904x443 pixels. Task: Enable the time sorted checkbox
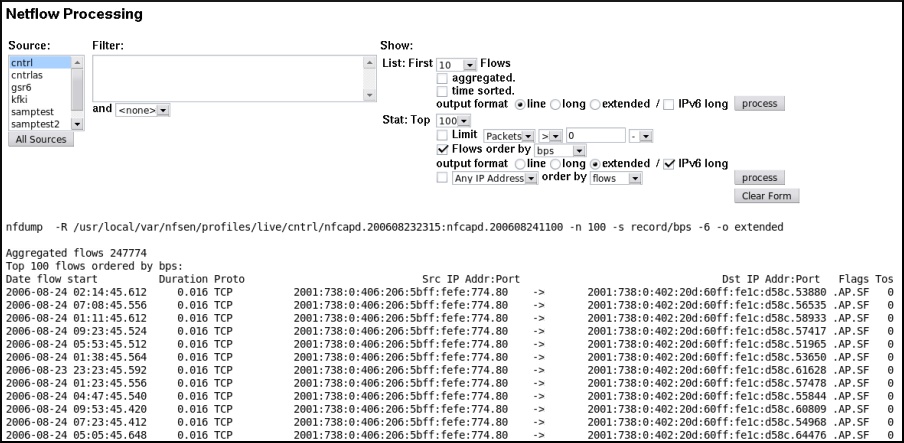[443, 91]
